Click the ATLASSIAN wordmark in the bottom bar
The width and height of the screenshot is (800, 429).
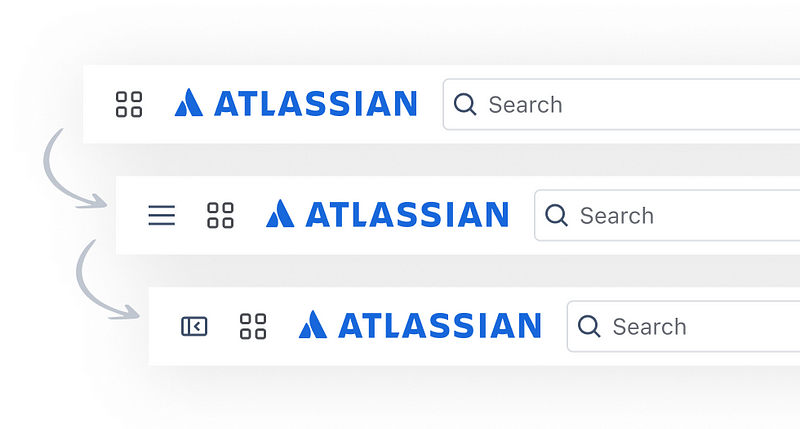(x=440, y=325)
